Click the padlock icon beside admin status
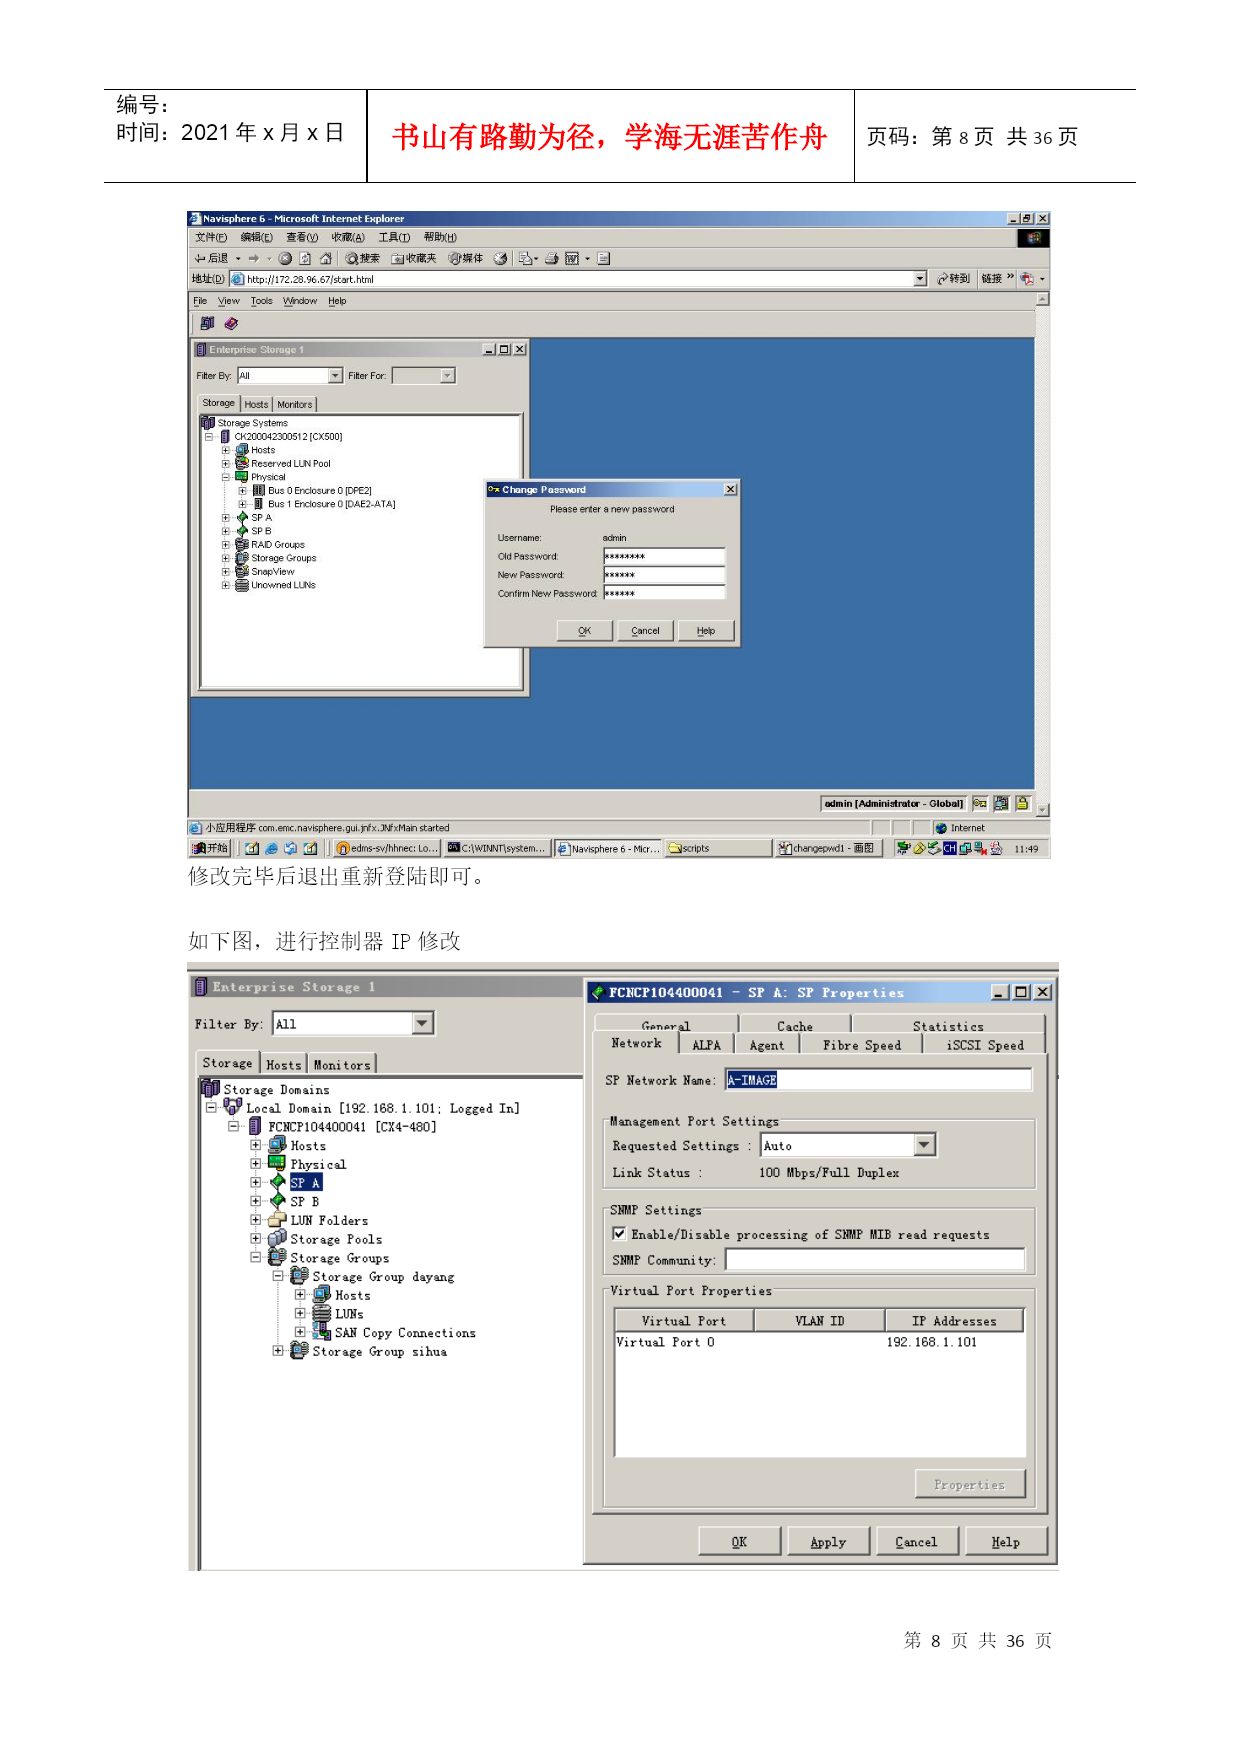Screen dimensions: 1241x1754 coord(1022,803)
